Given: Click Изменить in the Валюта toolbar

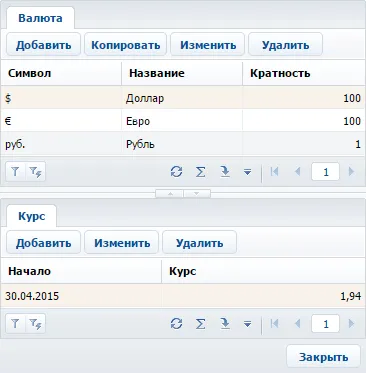Looking at the screenshot, I should point(208,45).
